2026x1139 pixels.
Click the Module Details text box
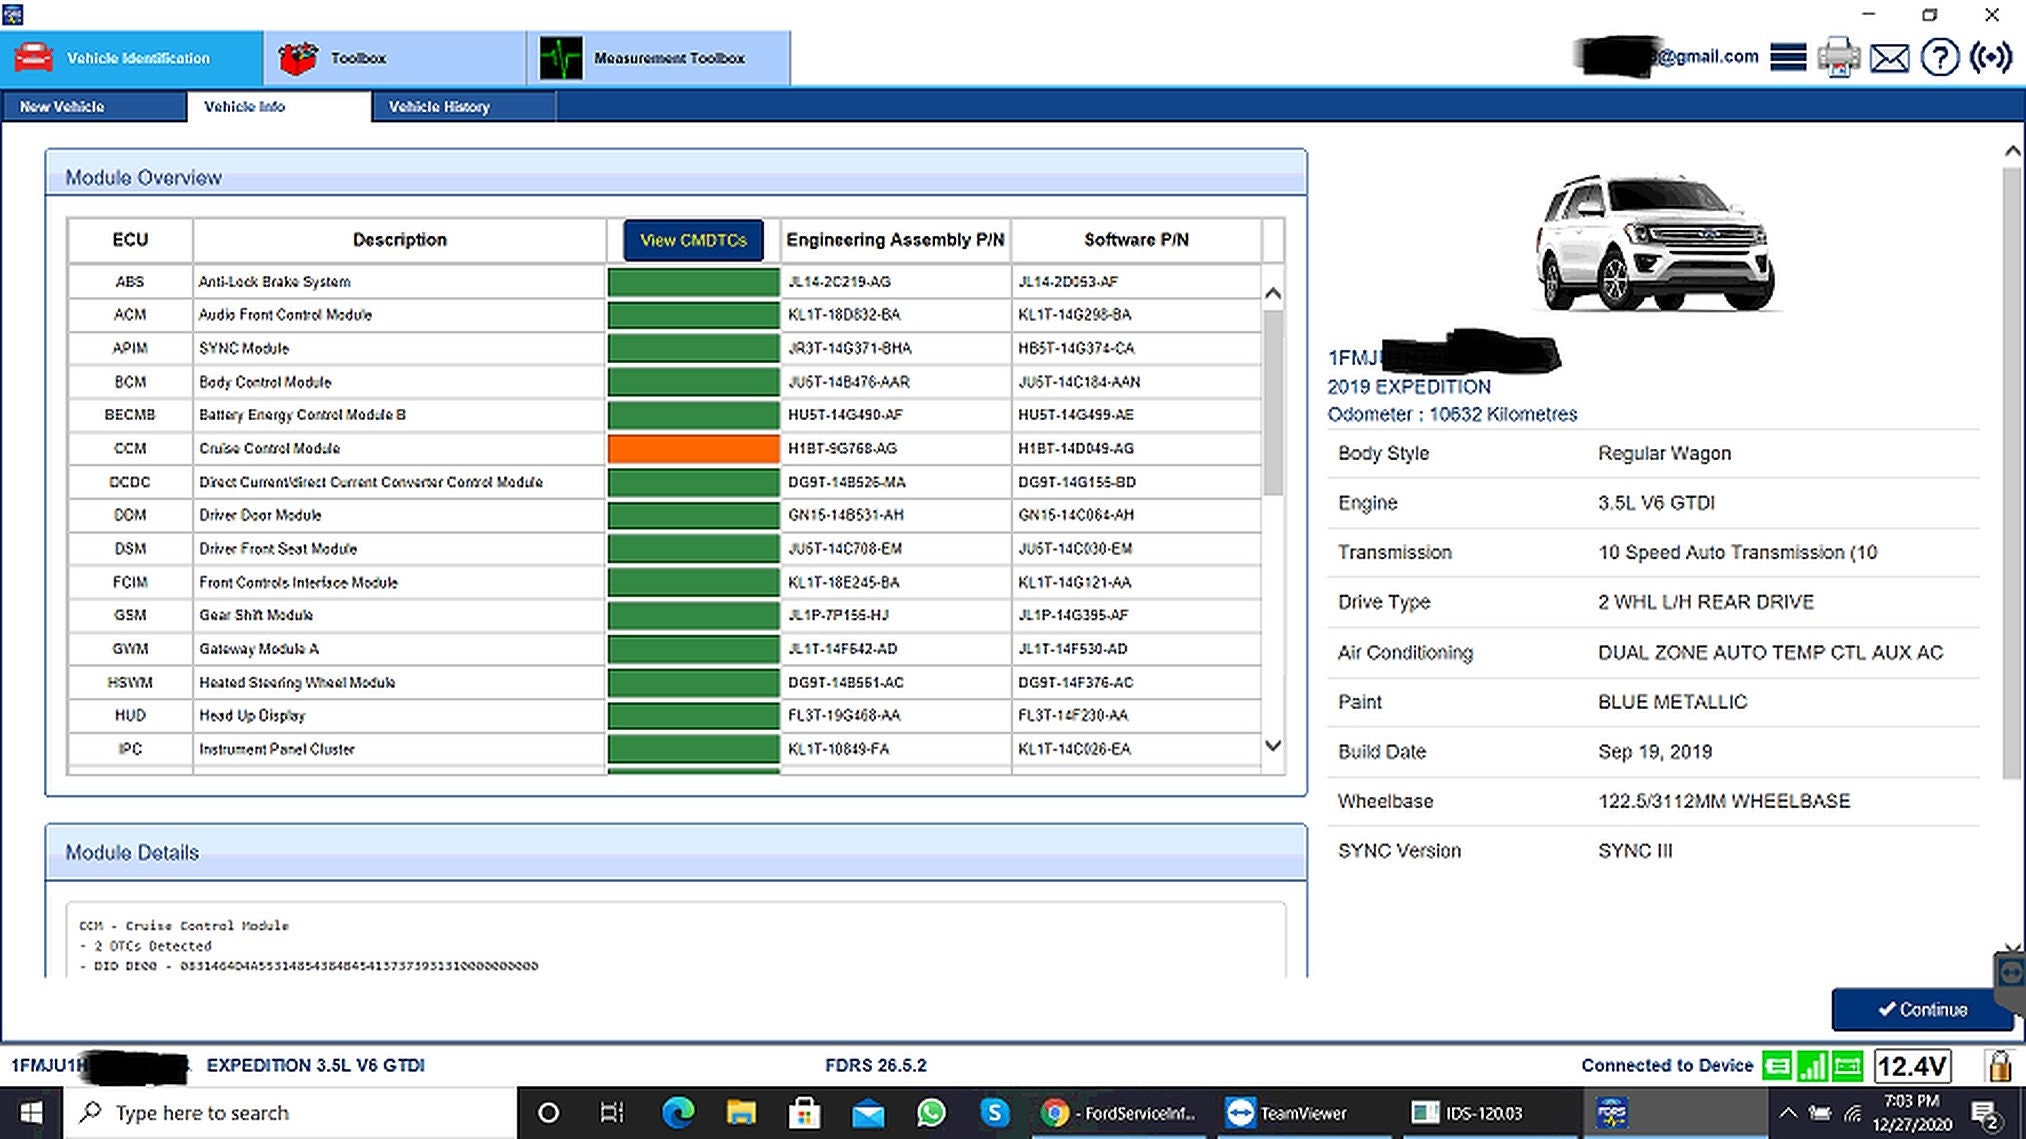(x=676, y=940)
